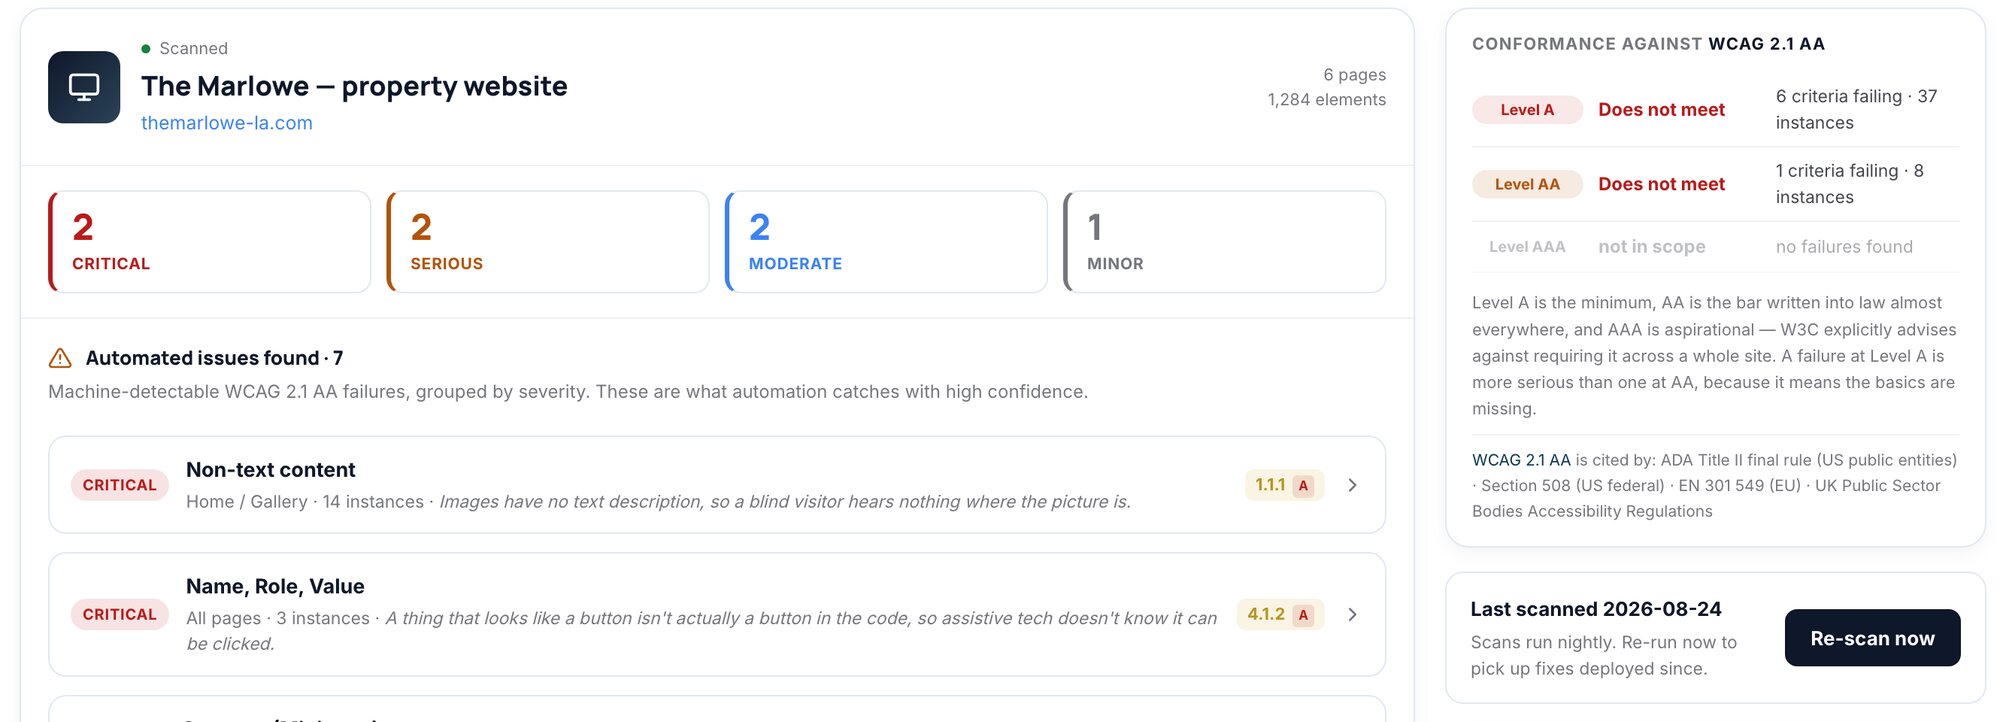Viewport: 2000px width, 722px height.
Task: Click '6 criteria failing · 37 instances' text
Action: 1857,110
